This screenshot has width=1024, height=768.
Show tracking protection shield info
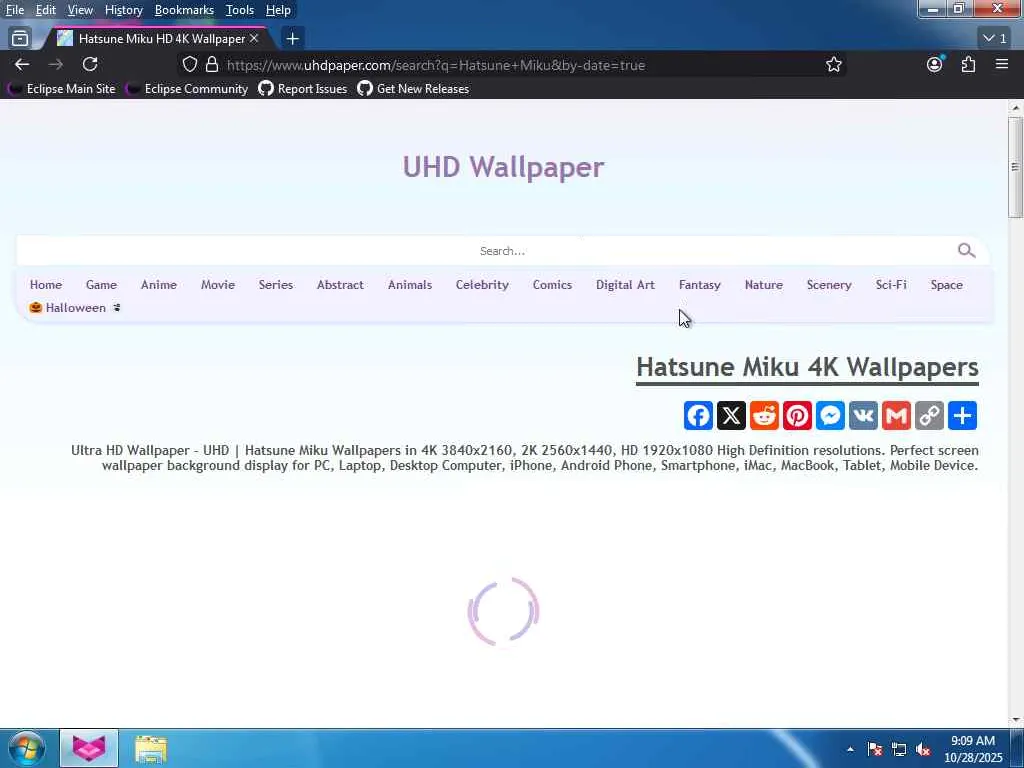[189, 65]
